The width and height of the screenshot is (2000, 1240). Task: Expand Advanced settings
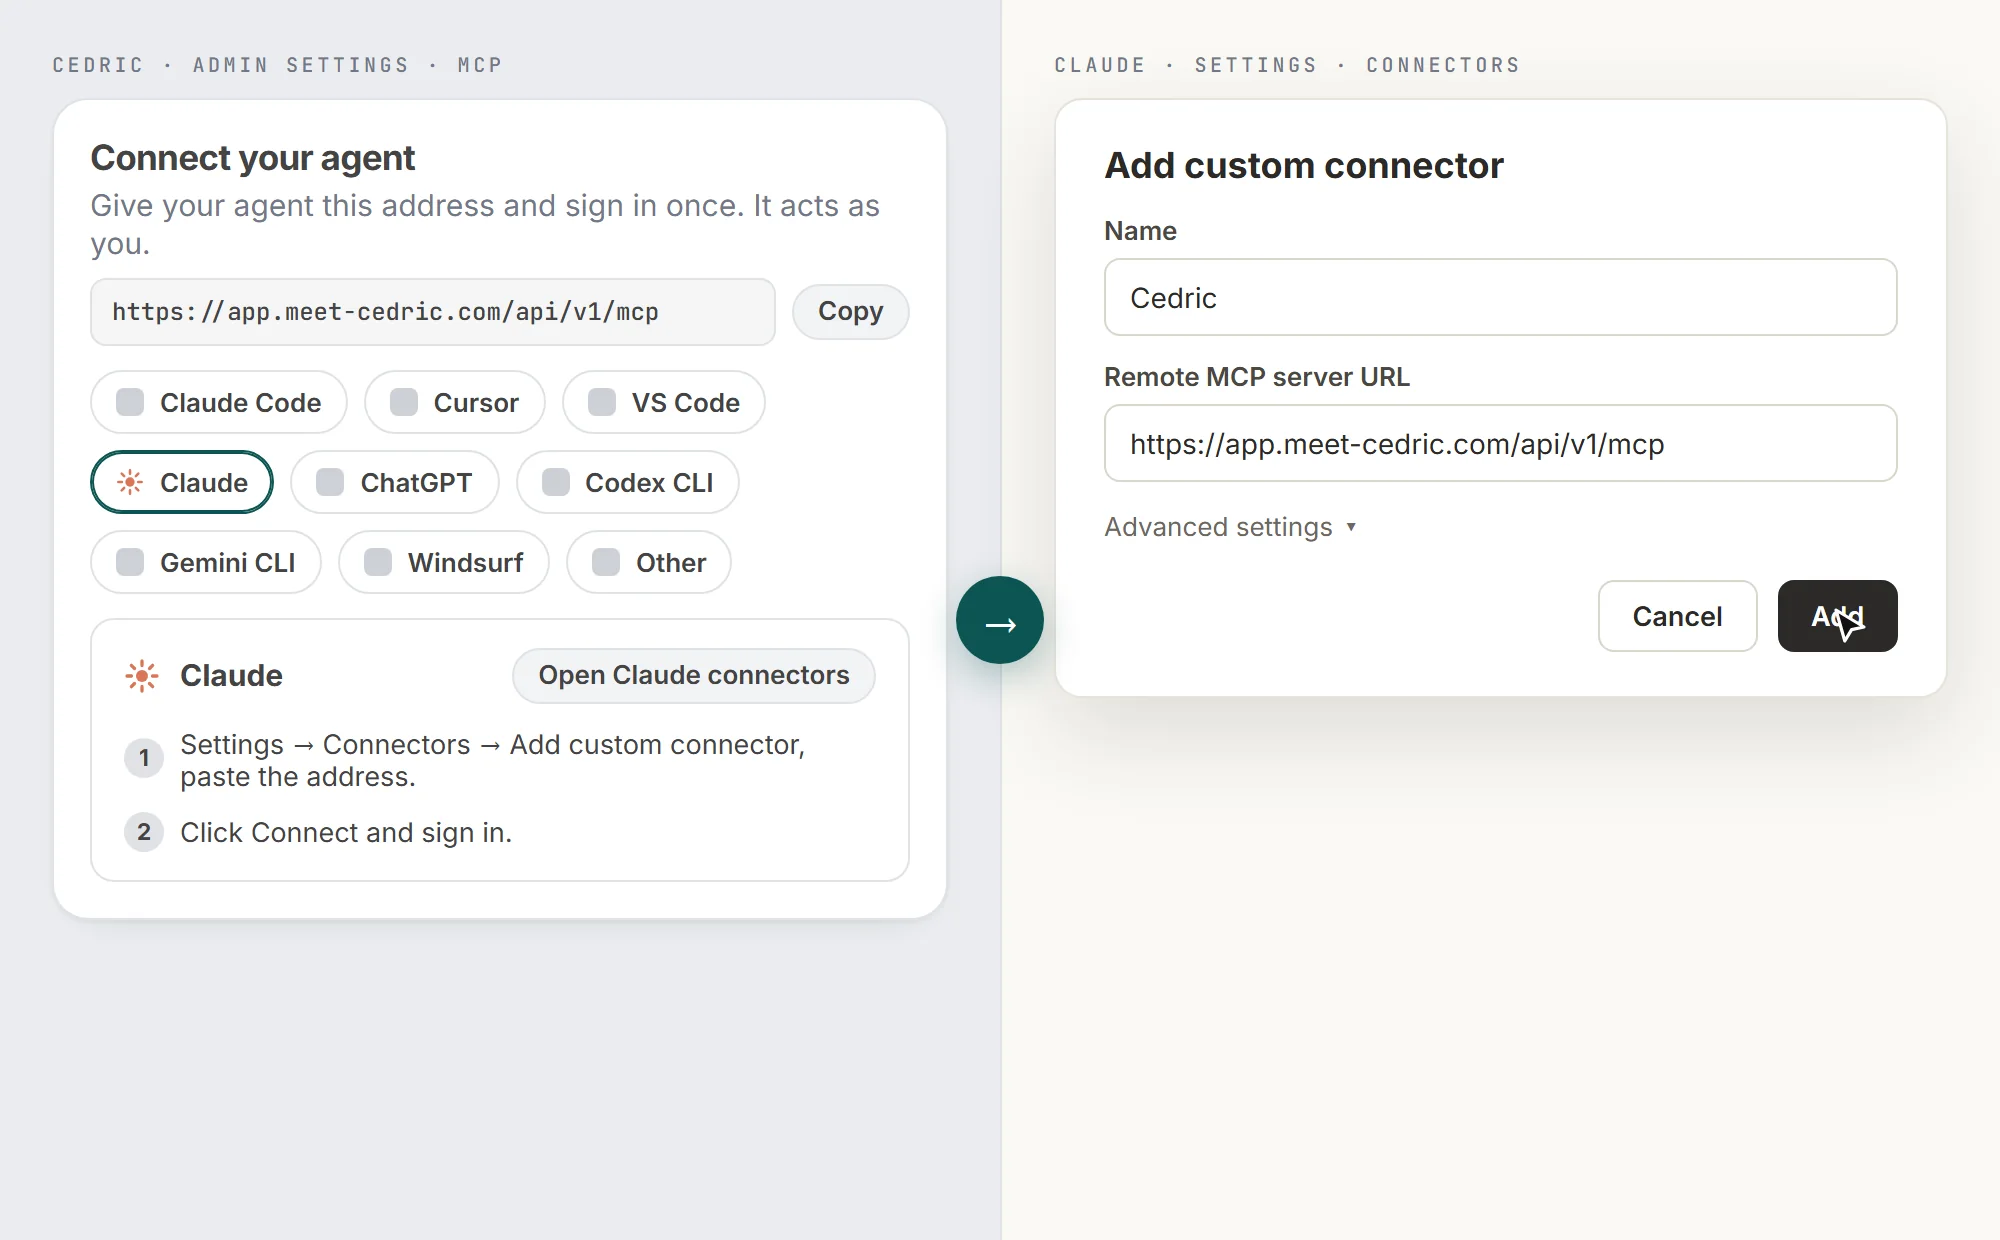coord(1230,527)
